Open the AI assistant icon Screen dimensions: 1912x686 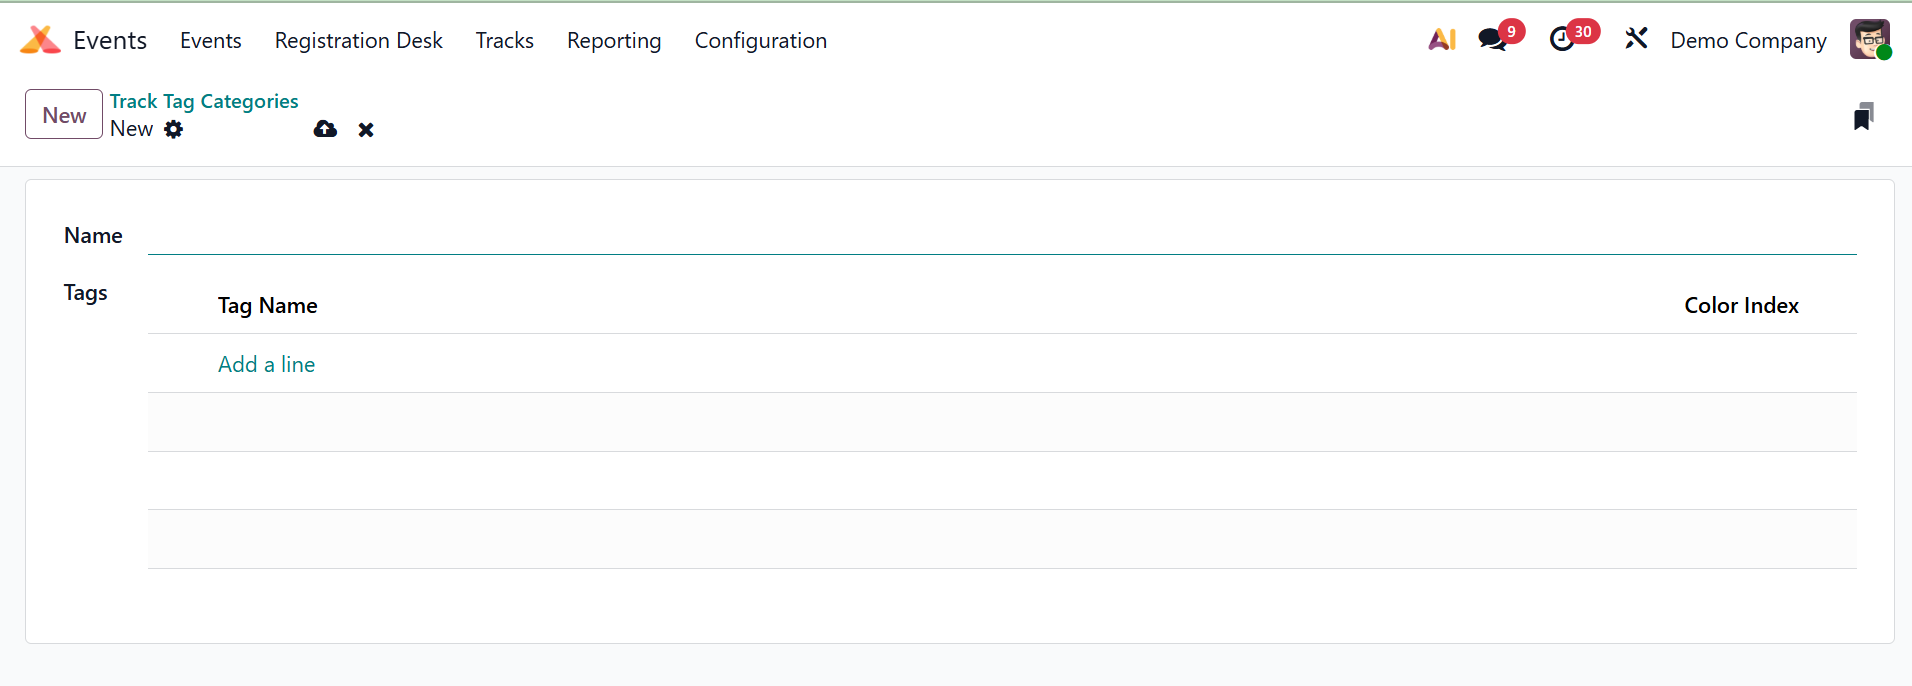tap(1442, 40)
